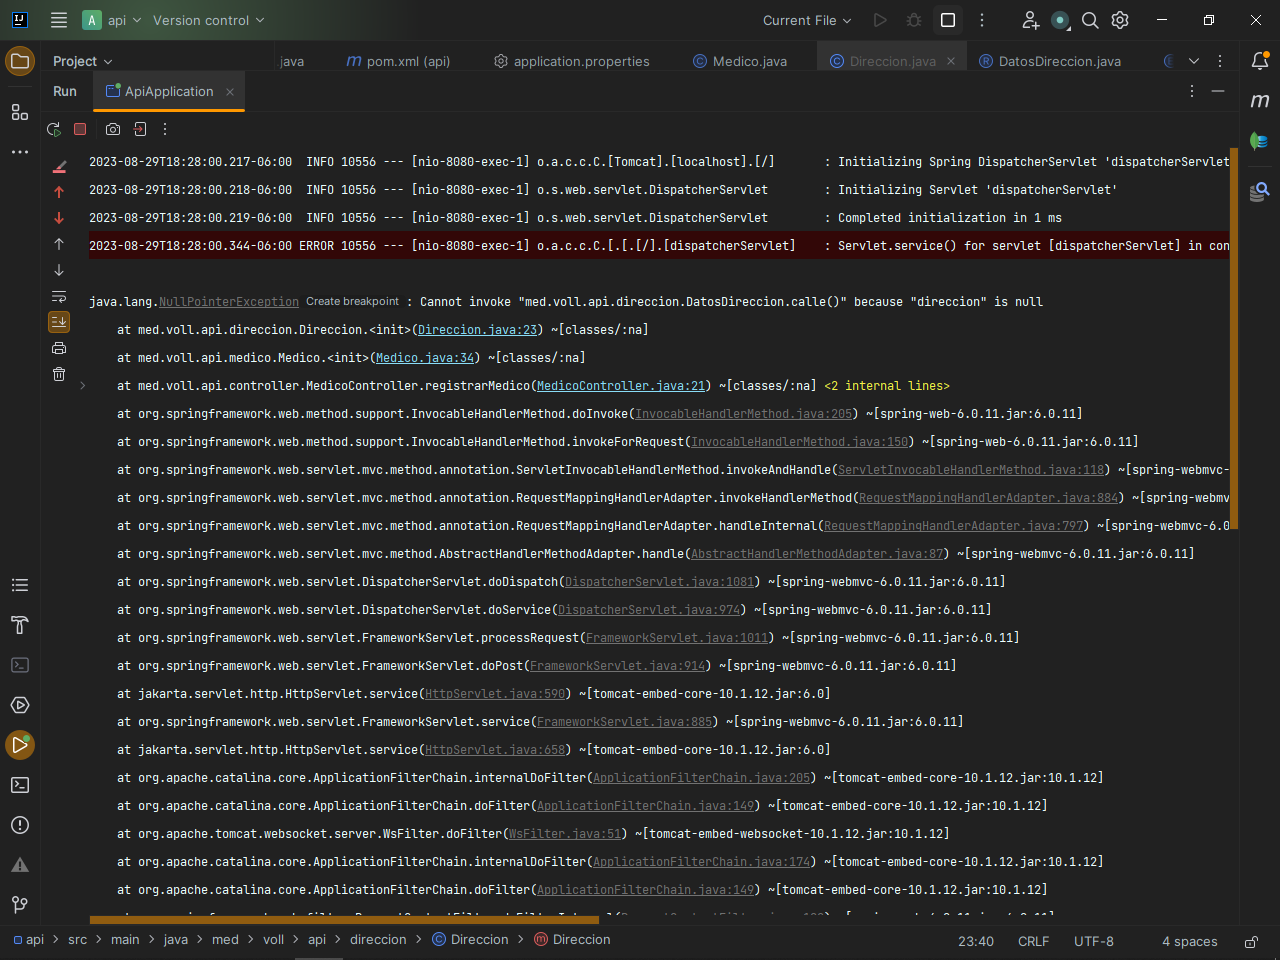Viewport: 1280px width, 960px height.
Task: Click the UTF-8 encoding indicator
Action: 1093,941
